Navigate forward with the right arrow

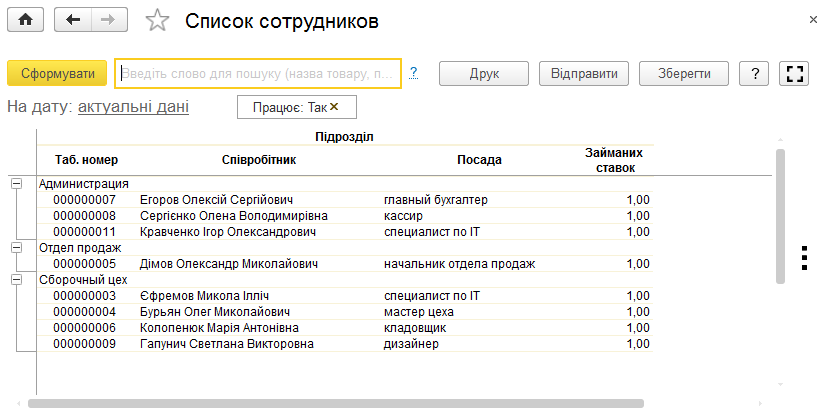tap(109, 20)
